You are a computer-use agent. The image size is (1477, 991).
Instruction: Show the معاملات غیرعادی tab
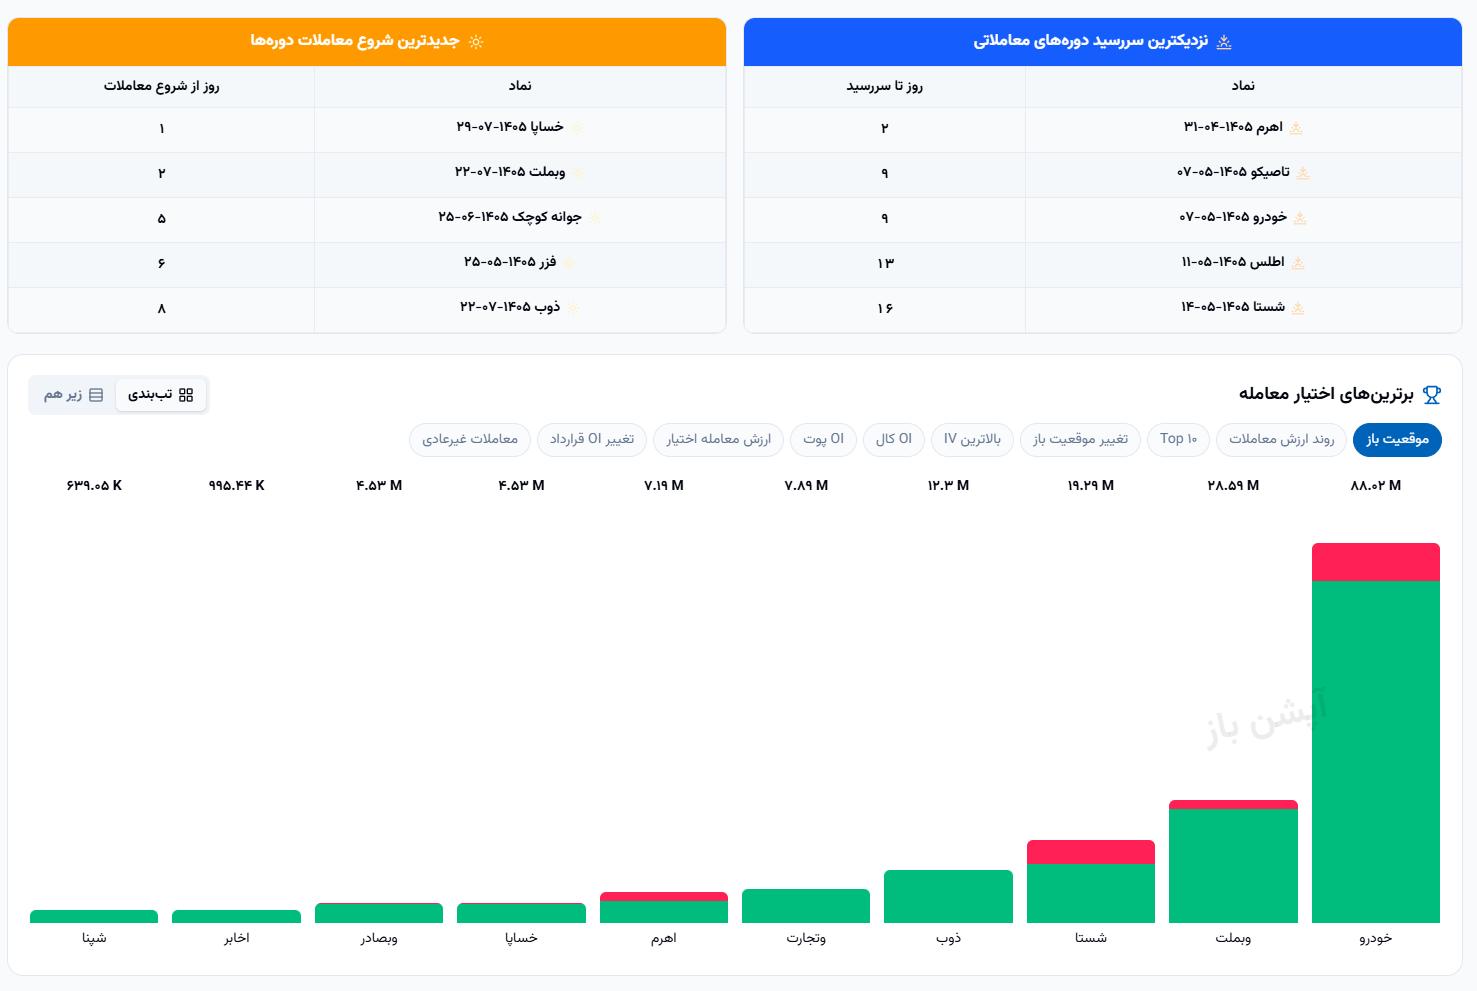click(x=470, y=439)
